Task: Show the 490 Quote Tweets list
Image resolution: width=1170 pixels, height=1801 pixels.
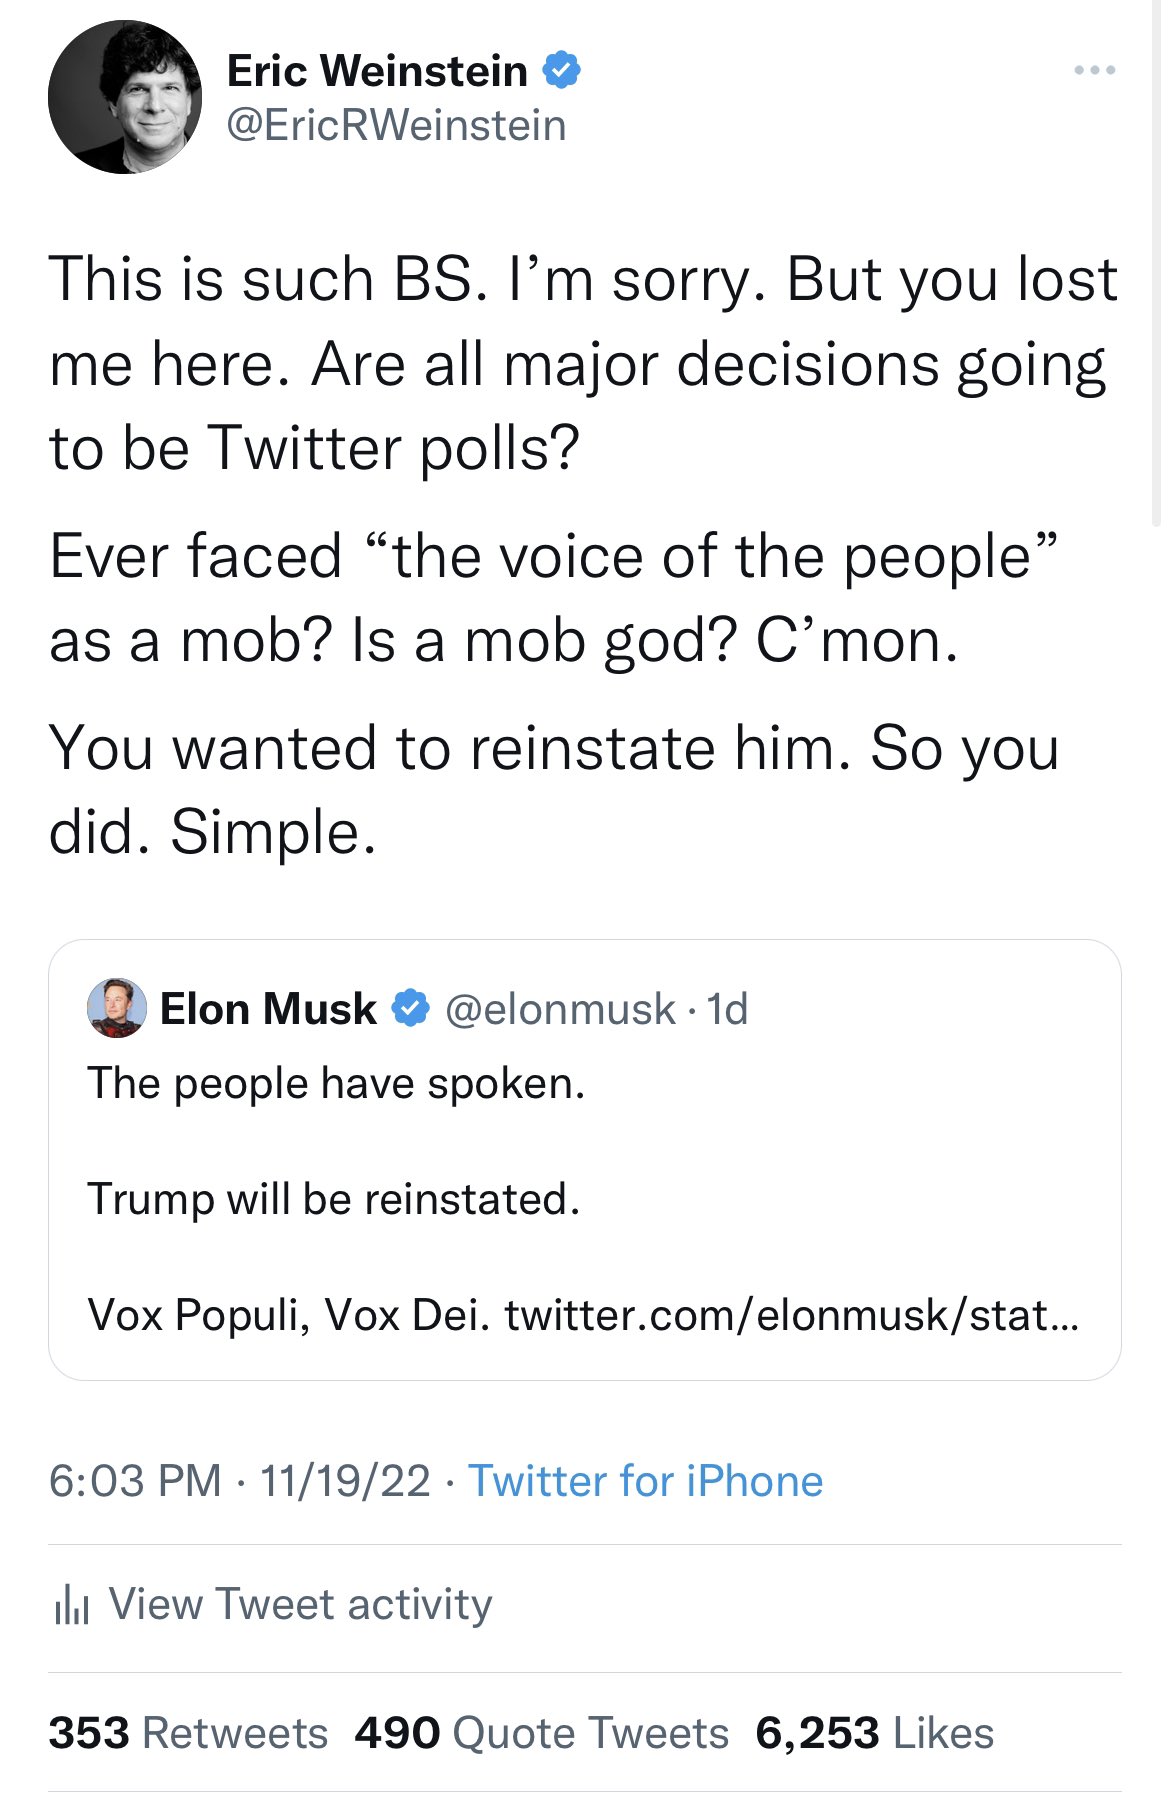Action: click(541, 1733)
